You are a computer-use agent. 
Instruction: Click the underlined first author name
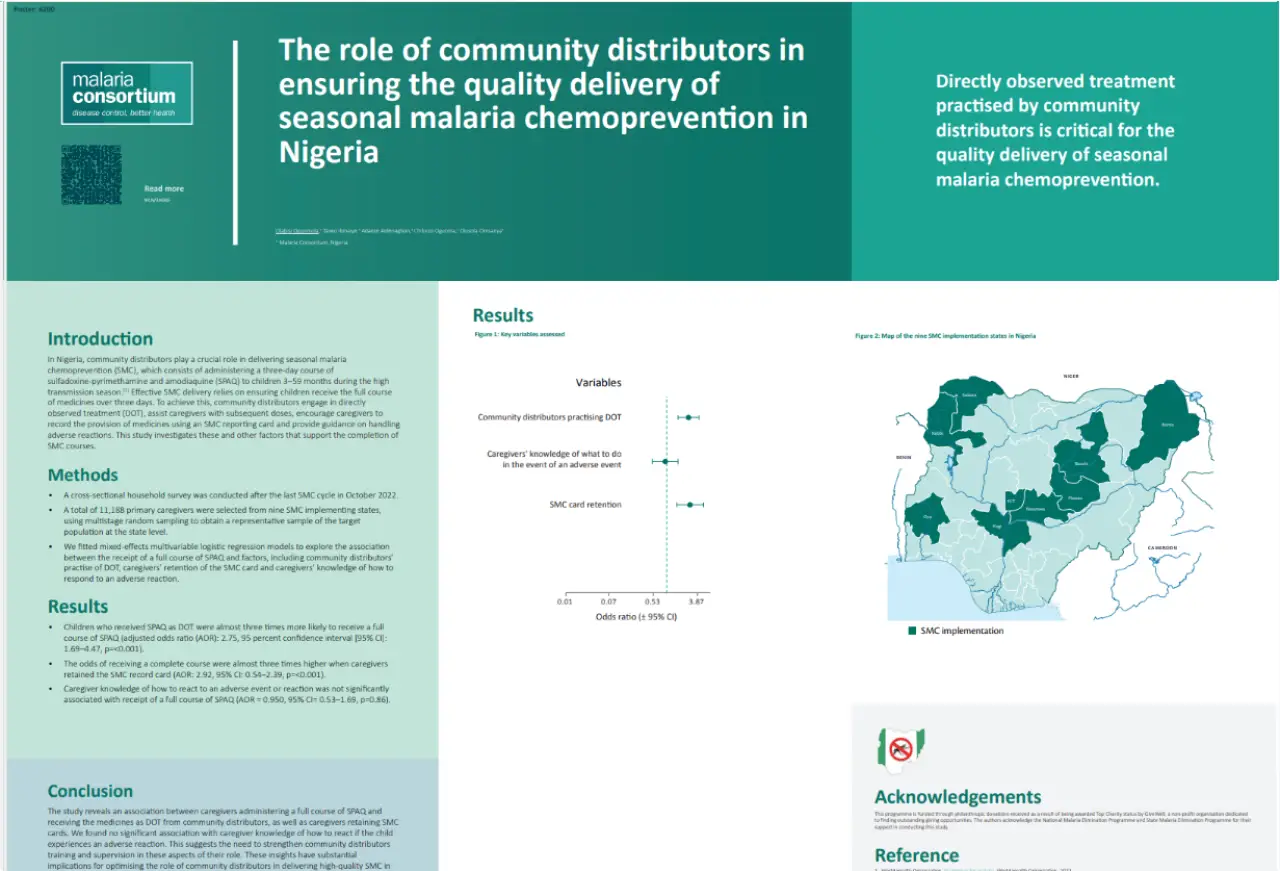tap(297, 230)
